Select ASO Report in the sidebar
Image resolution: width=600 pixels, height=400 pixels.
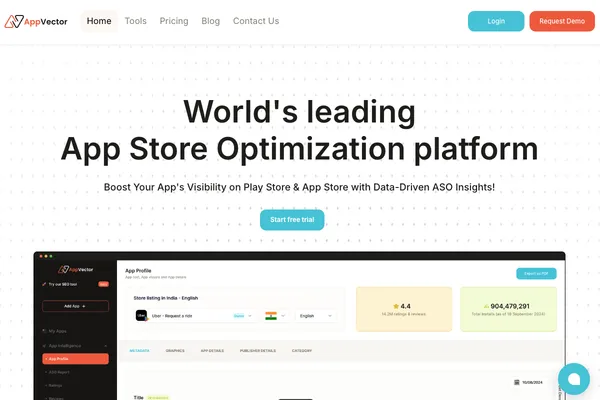[59, 372]
